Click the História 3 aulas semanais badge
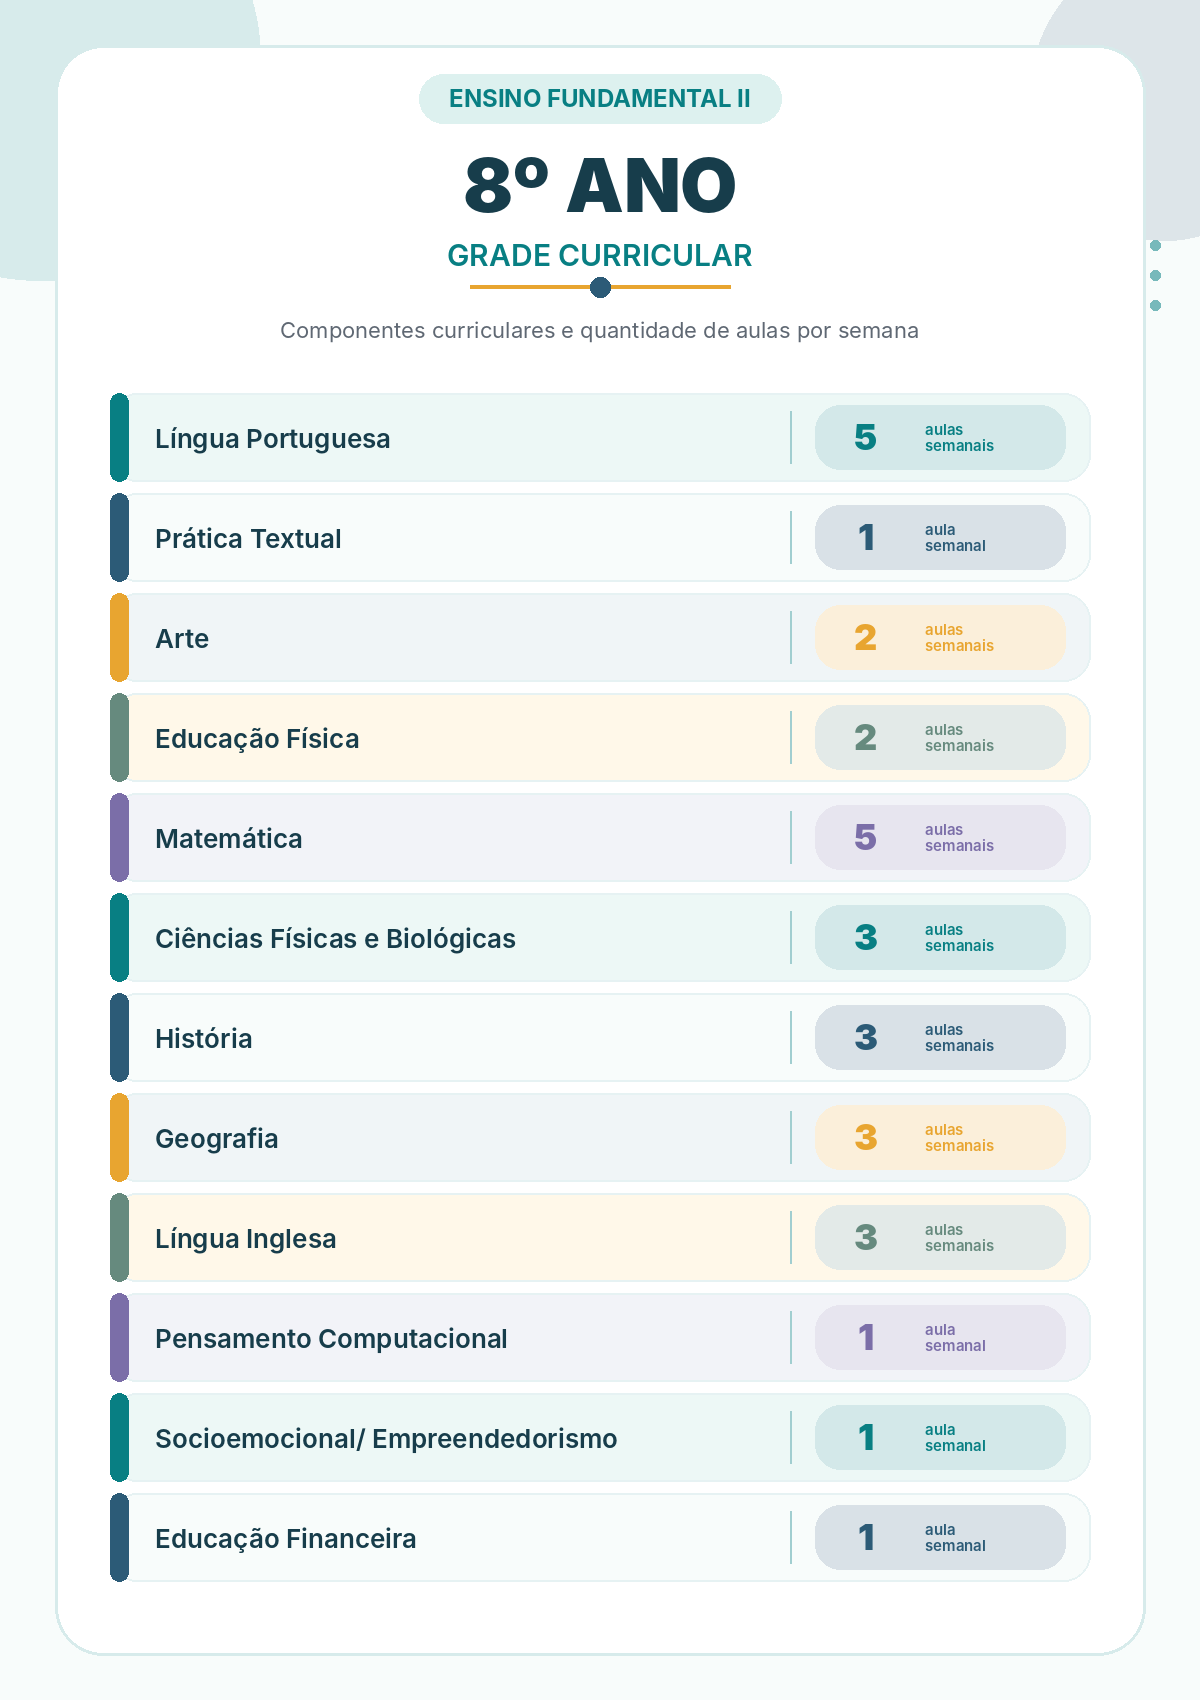 click(x=940, y=1038)
